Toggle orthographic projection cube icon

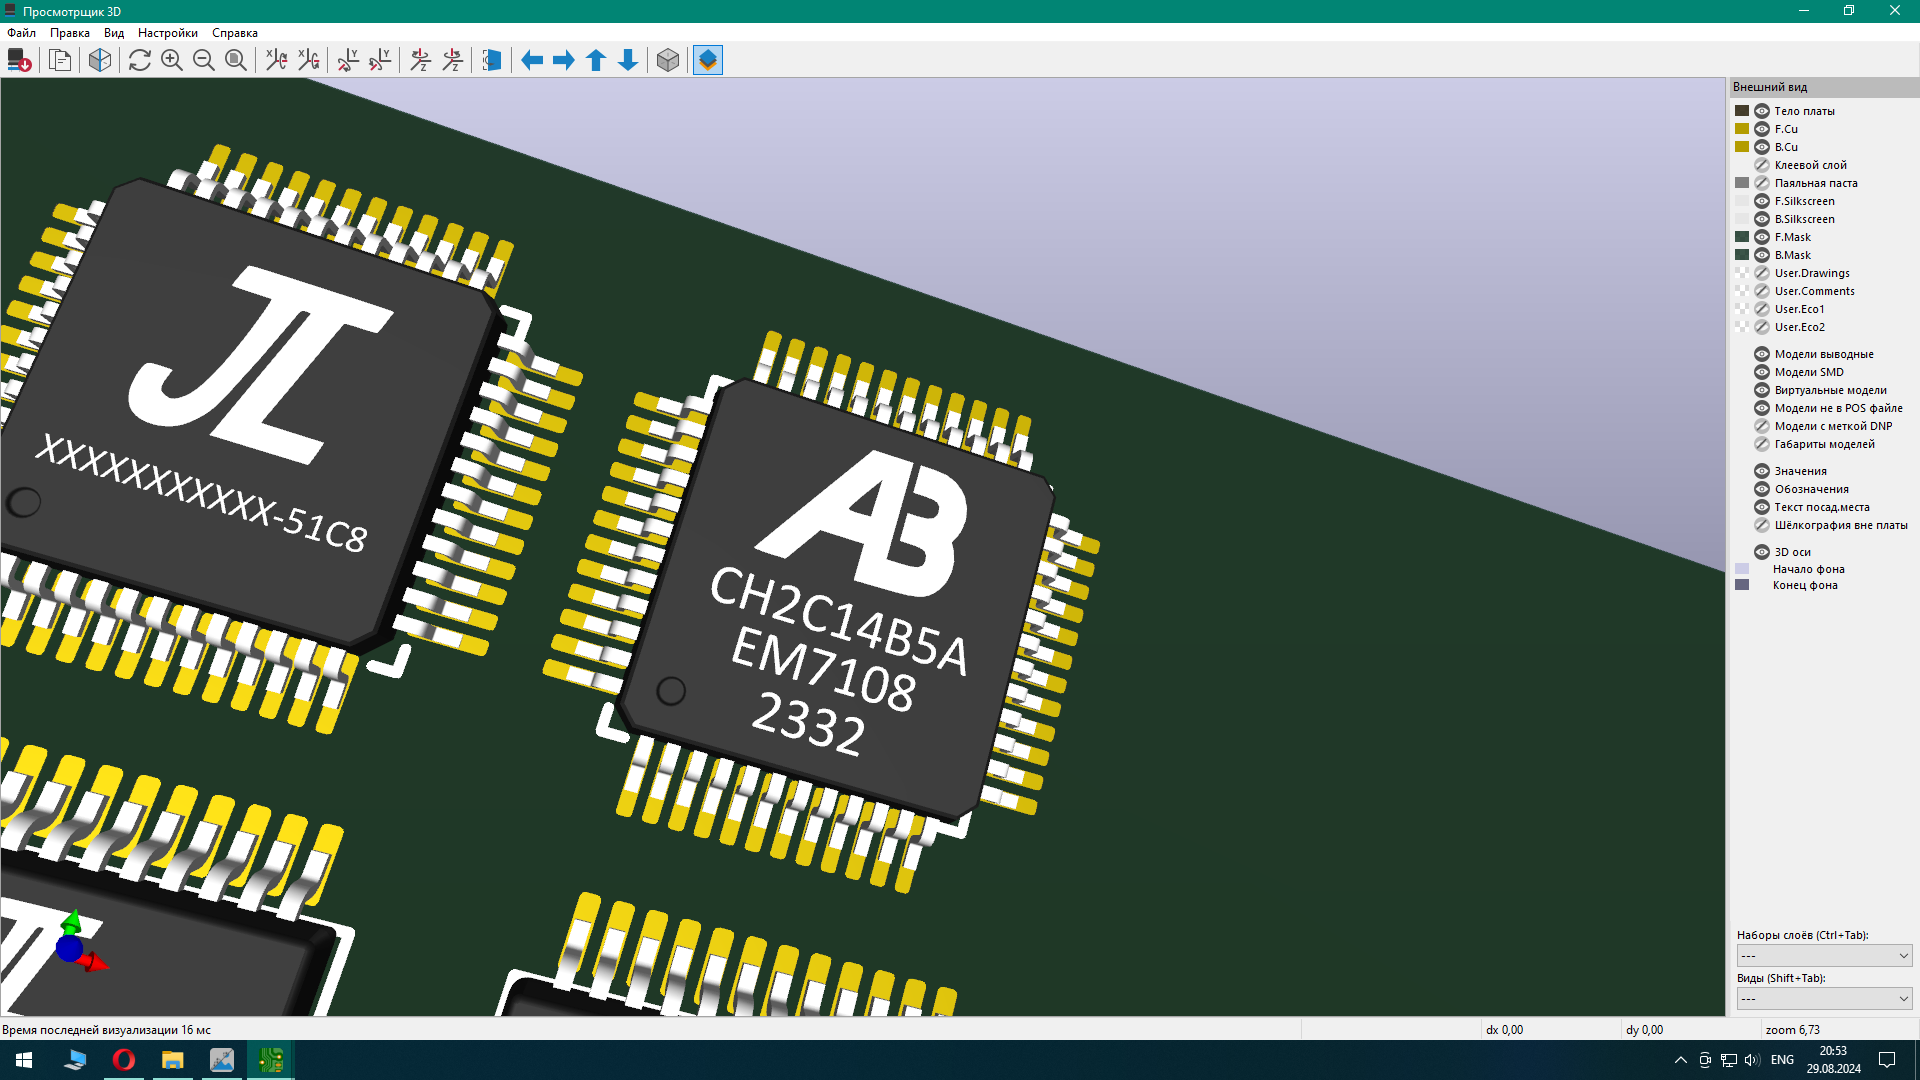point(668,60)
